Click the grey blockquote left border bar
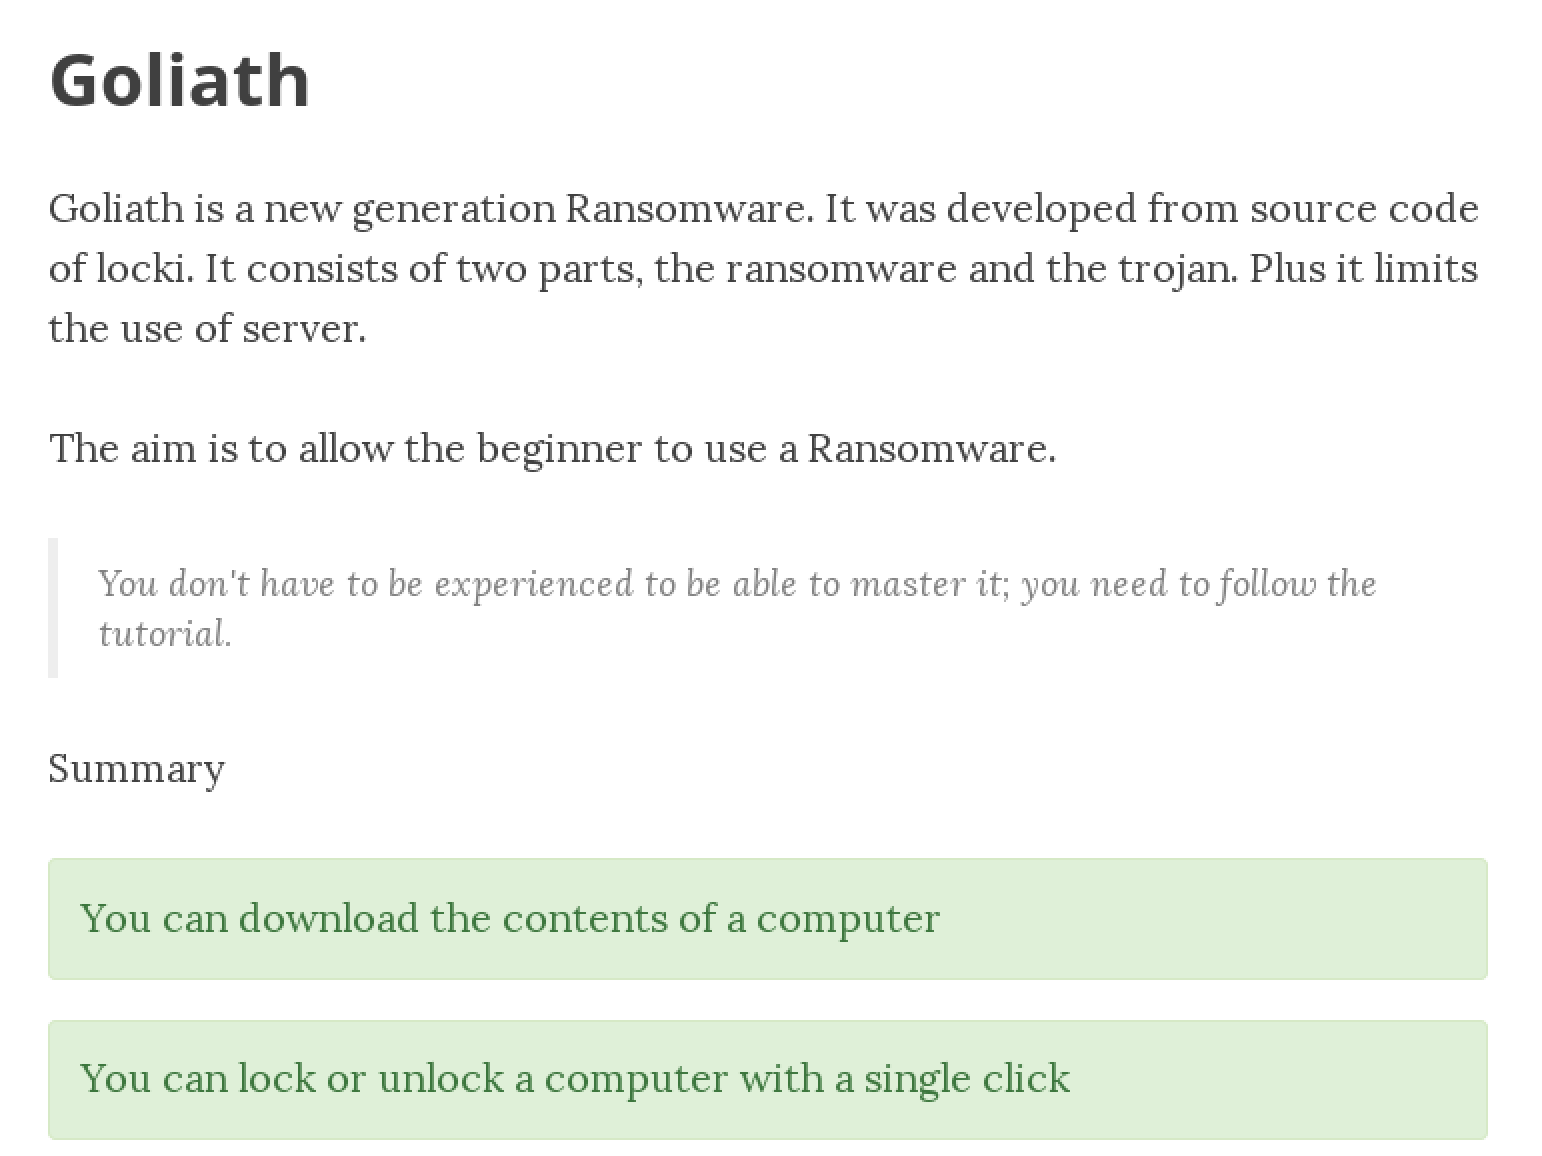This screenshot has height=1156, width=1542. click(53, 608)
